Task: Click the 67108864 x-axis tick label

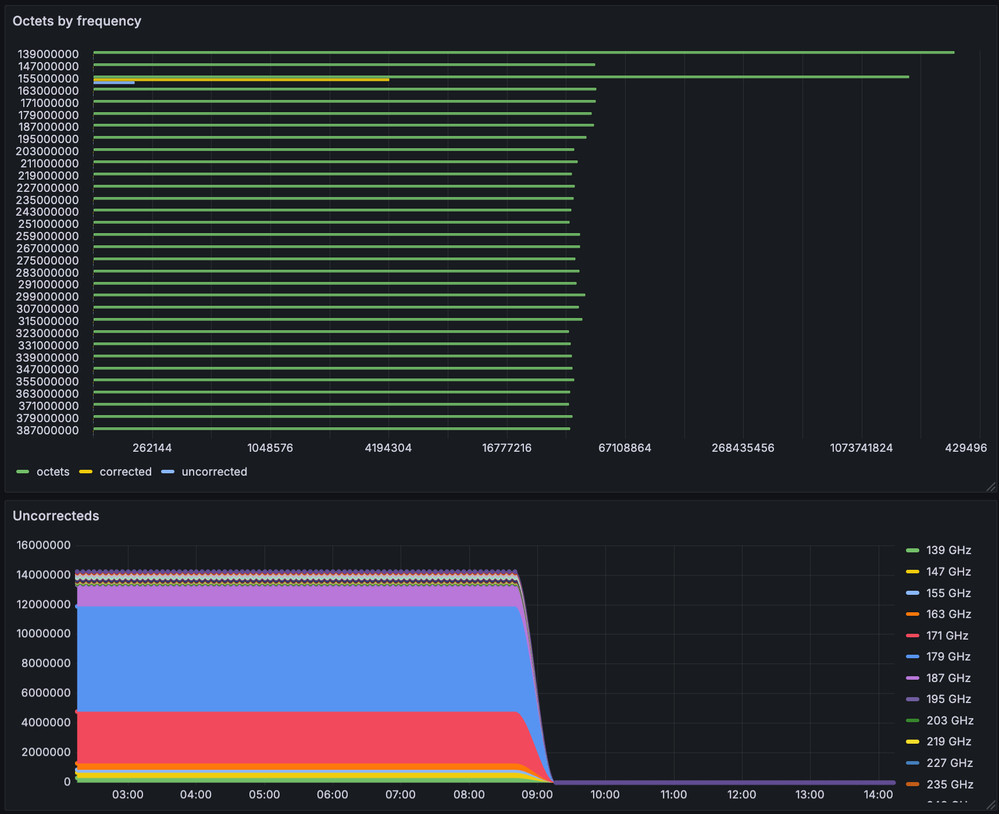Action: 624,448
